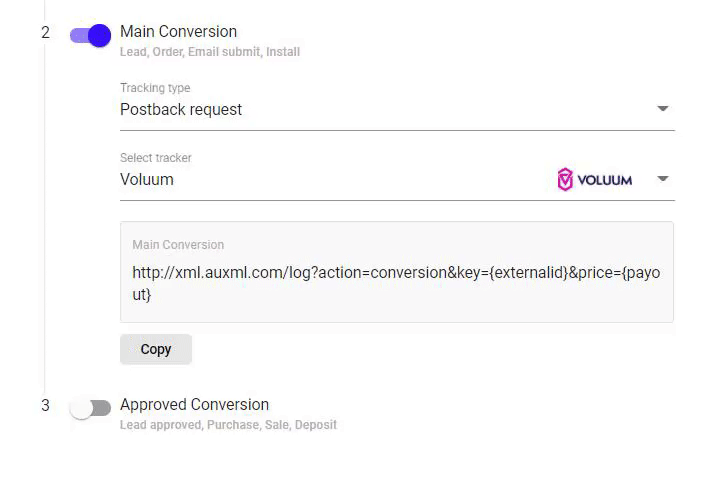708x480 pixels.
Task: Click step number 2 marker
Action: coord(45,33)
